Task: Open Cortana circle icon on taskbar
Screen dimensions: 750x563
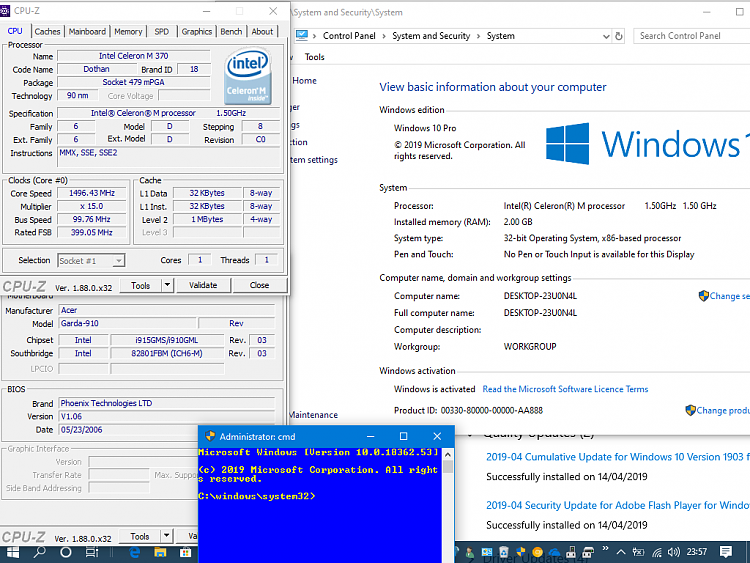Action: (x=66, y=552)
